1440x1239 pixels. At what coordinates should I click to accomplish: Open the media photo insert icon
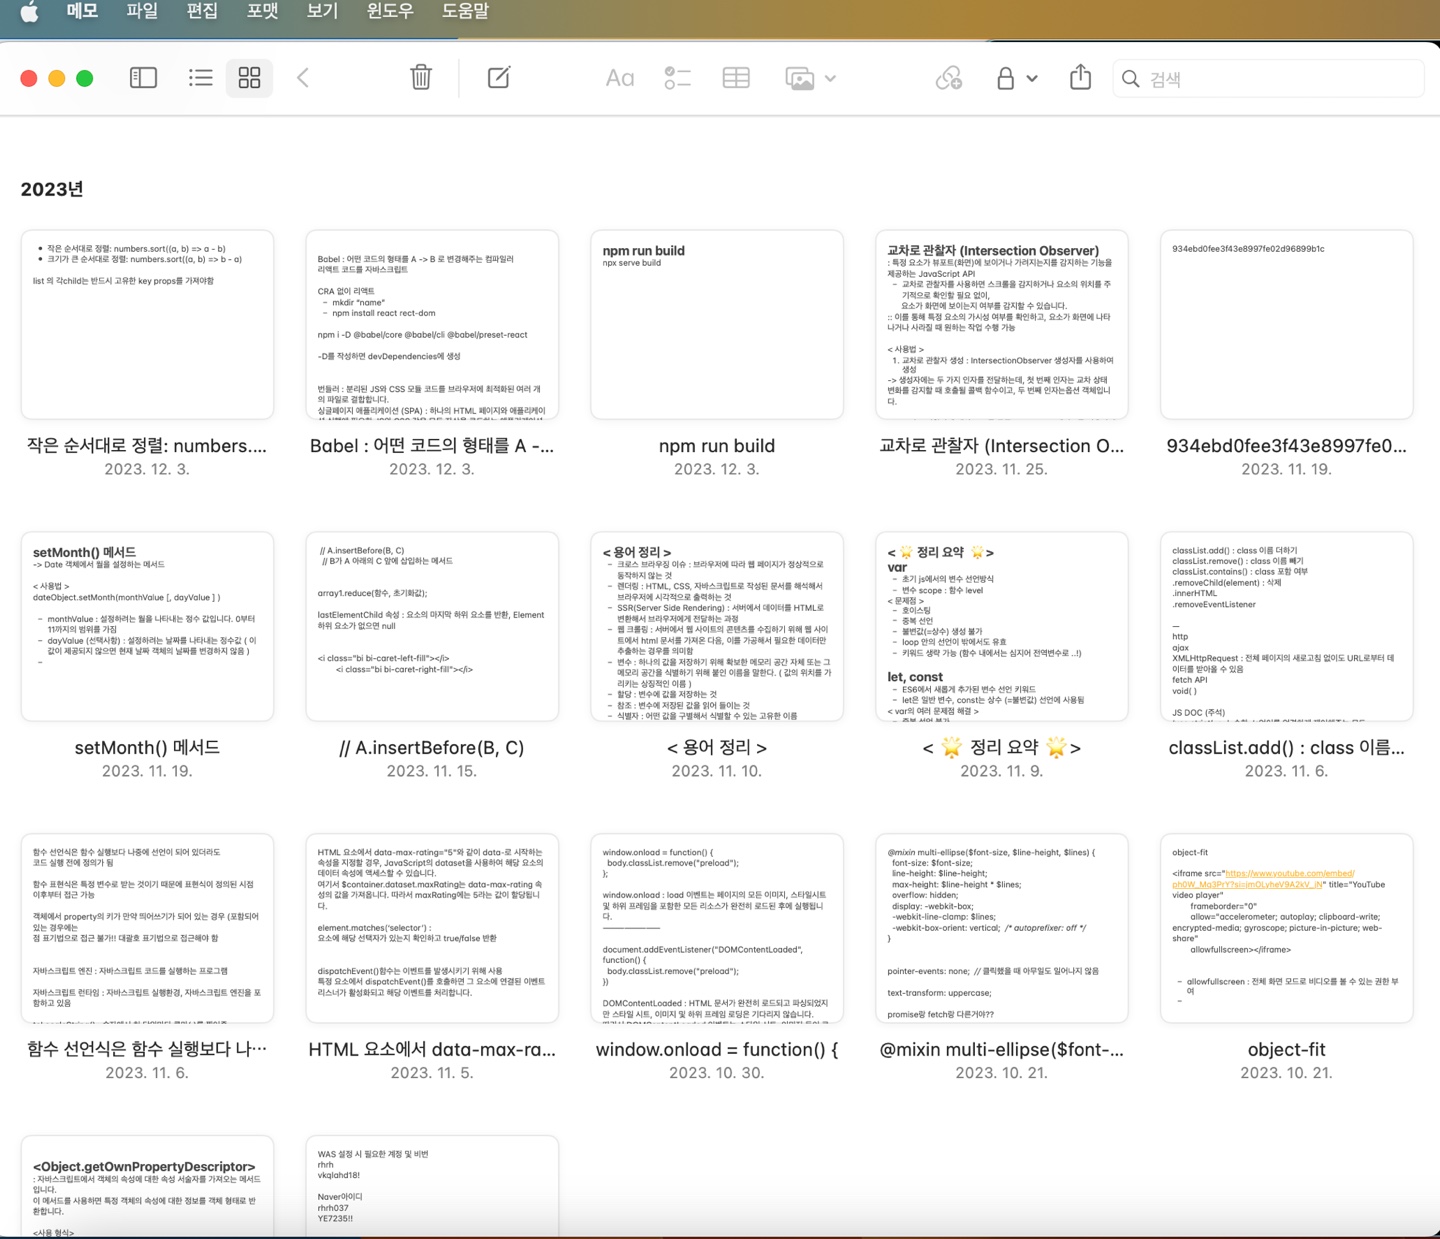[800, 78]
